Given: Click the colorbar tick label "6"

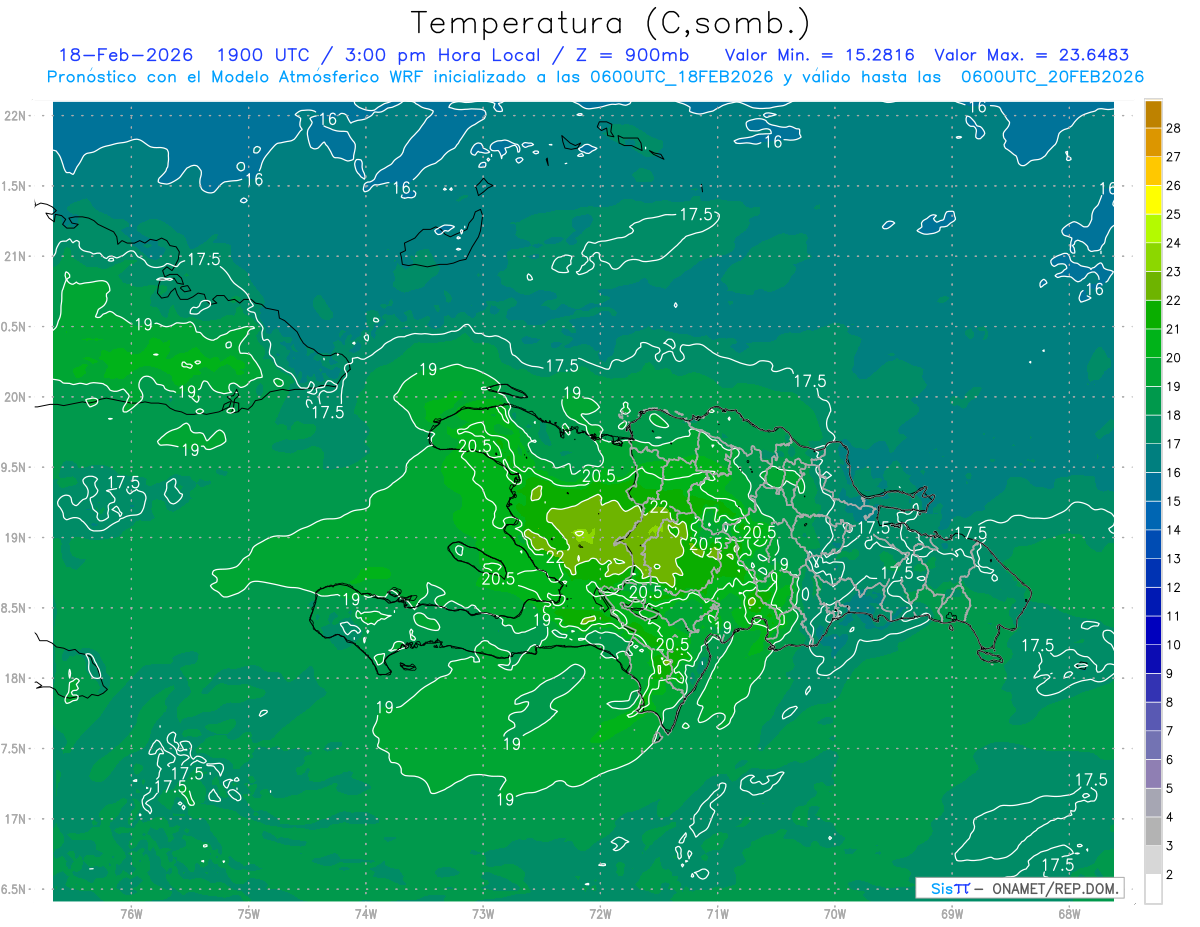Looking at the screenshot, I should point(1170,760).
